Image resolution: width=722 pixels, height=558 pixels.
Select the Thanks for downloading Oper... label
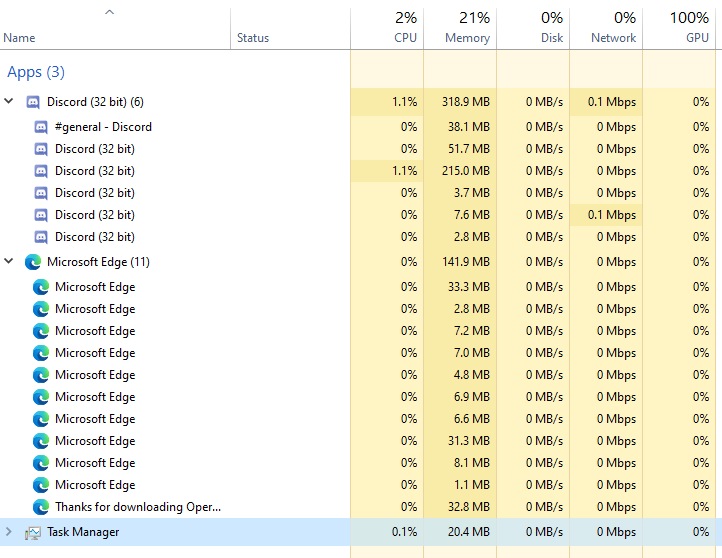point(138,507)
